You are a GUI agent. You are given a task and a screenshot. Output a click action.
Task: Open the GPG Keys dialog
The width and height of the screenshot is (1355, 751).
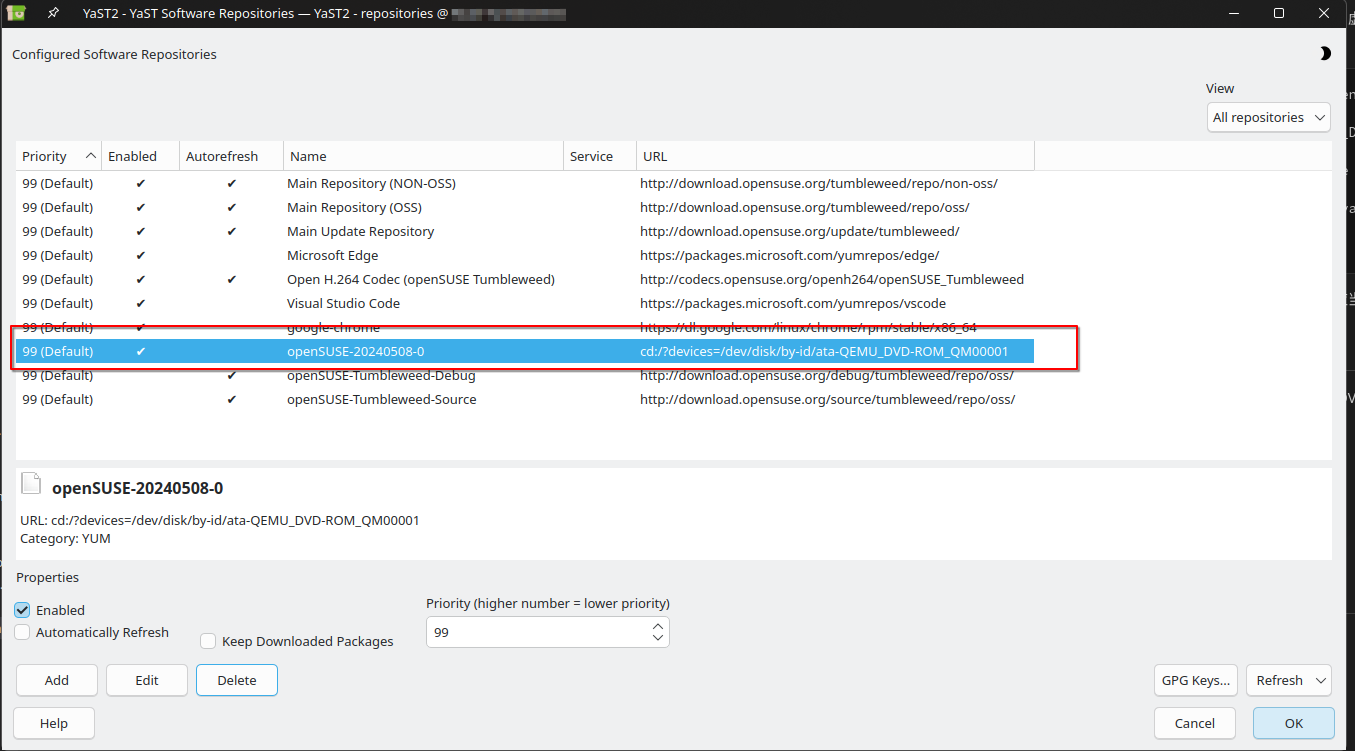[1195, 680]
